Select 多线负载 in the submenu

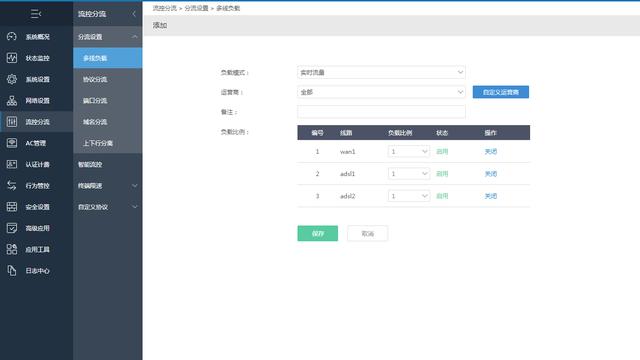pyautogui.click(x=108, y=58)
